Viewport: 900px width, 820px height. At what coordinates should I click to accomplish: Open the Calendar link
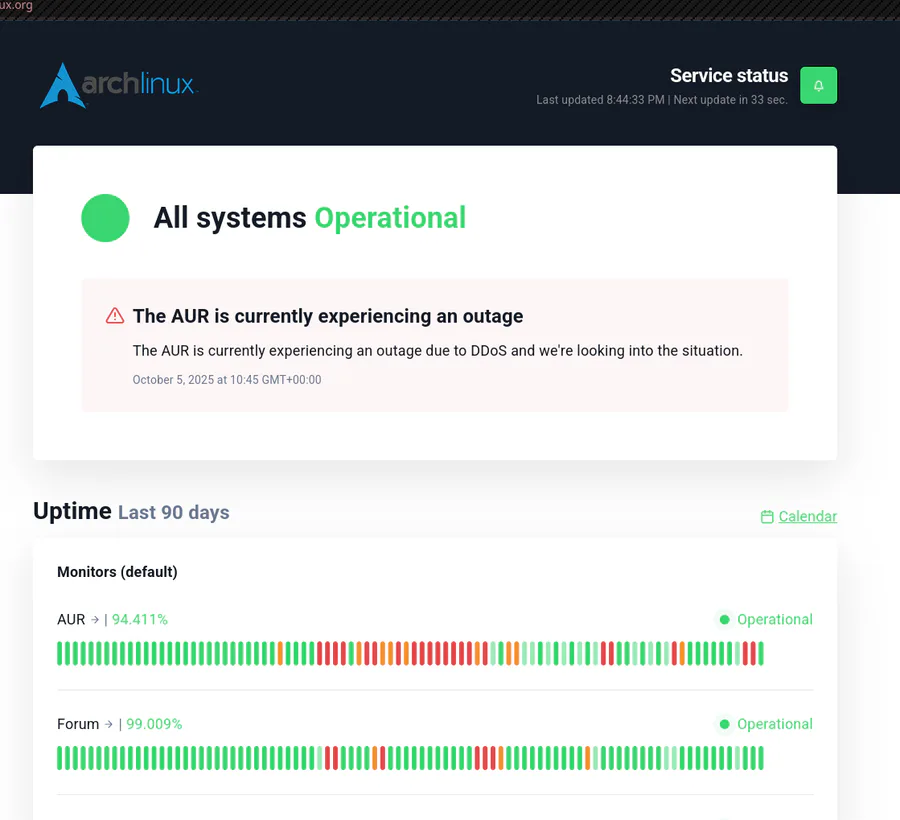tap(807, 517)
